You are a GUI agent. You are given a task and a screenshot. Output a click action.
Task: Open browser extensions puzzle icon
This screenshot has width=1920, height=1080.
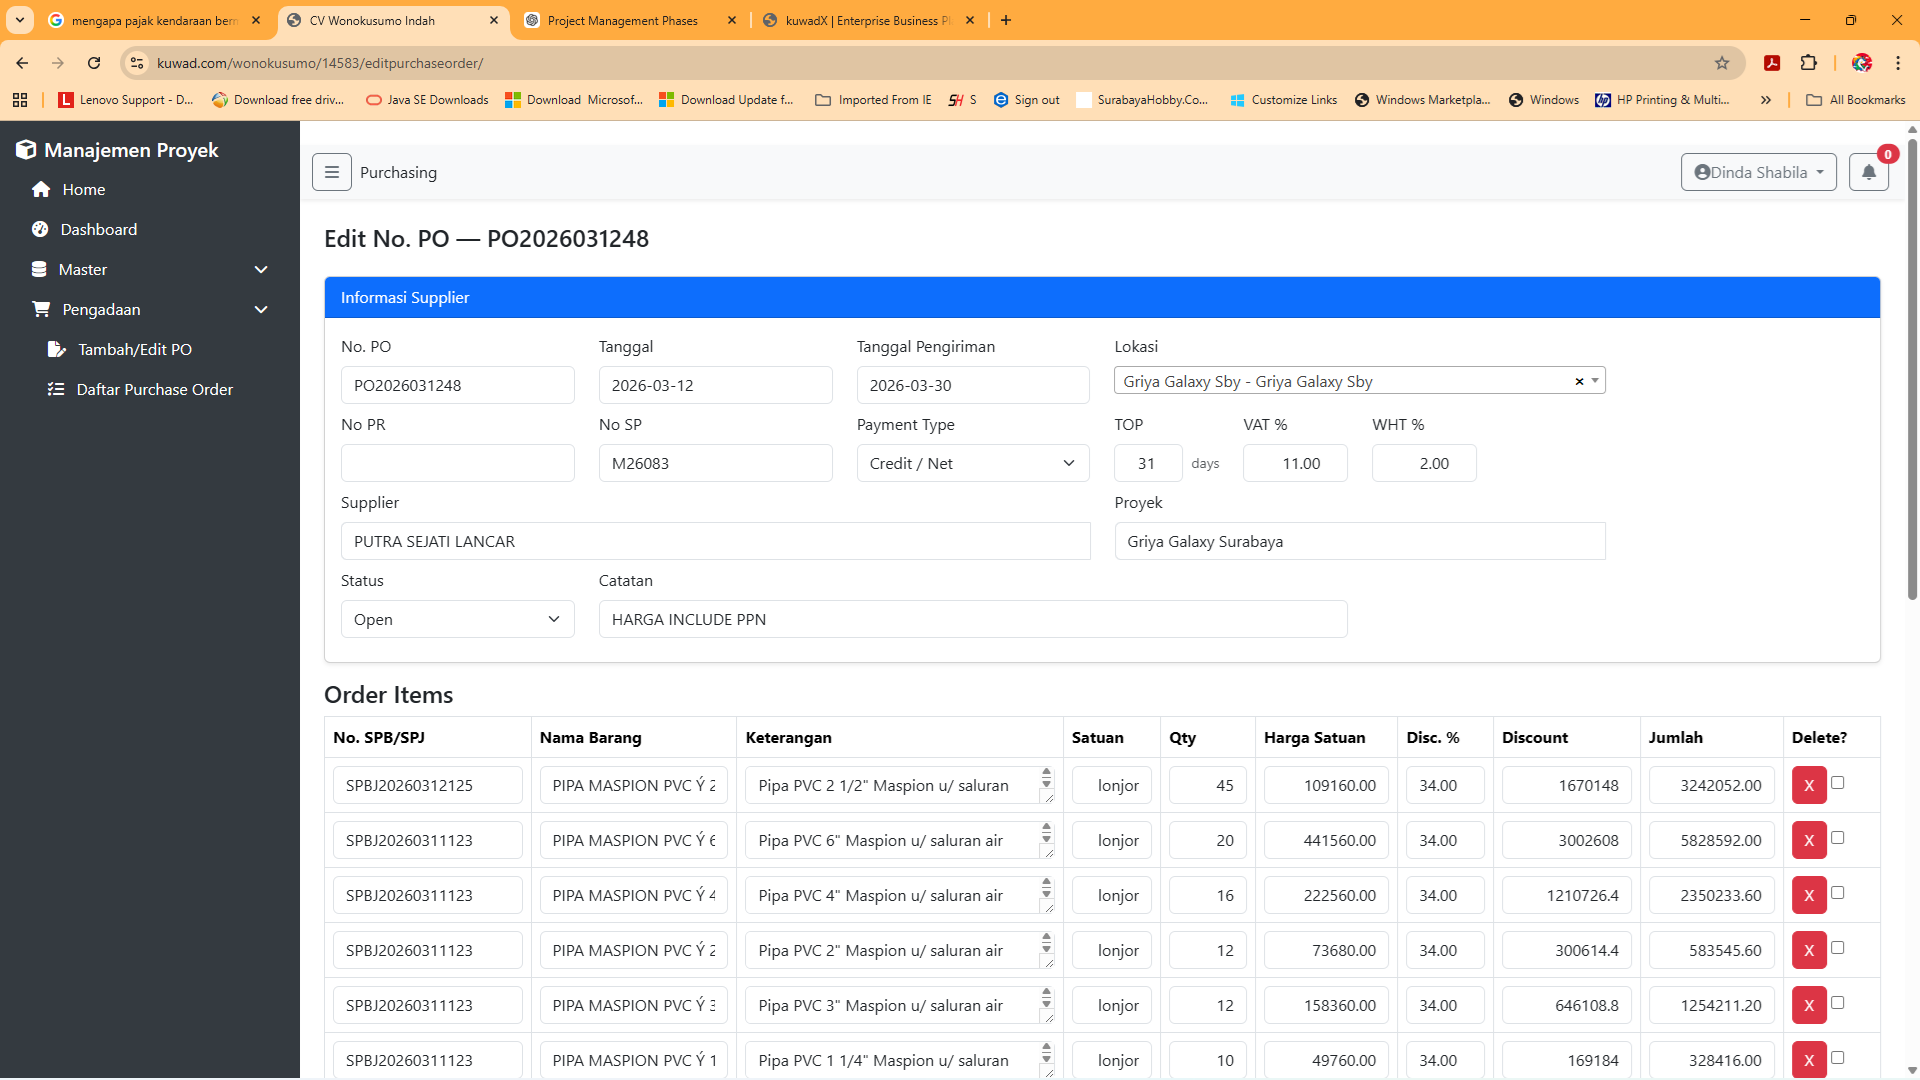[1808, 63]
